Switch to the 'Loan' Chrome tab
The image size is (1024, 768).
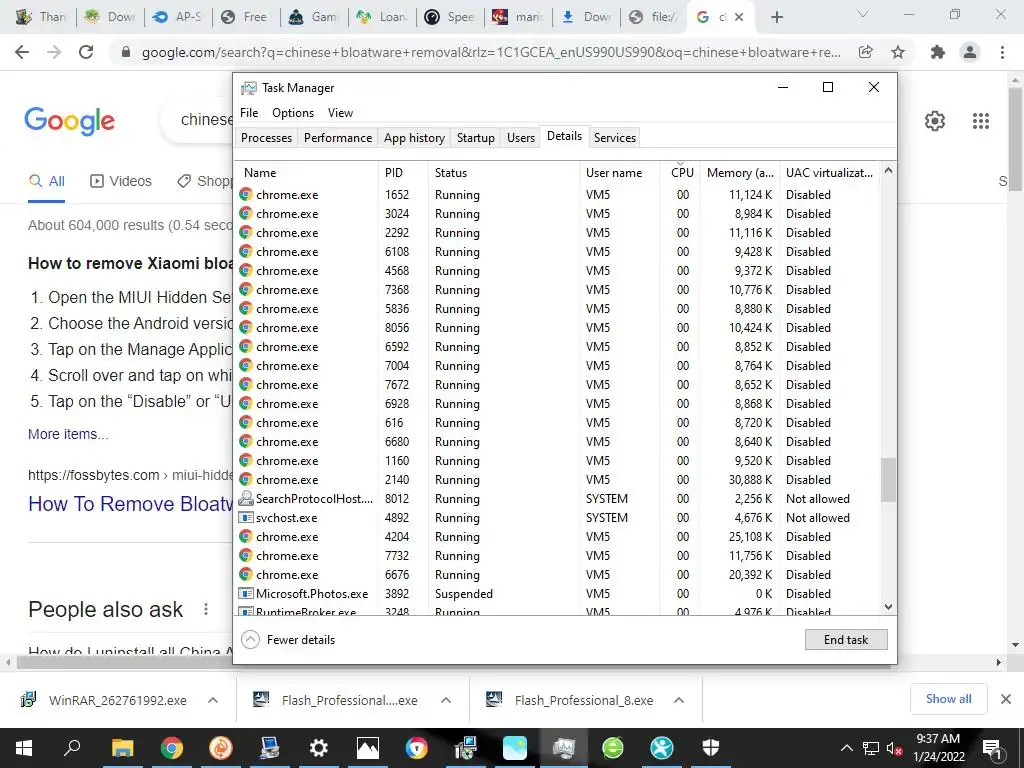click(381, 17)
